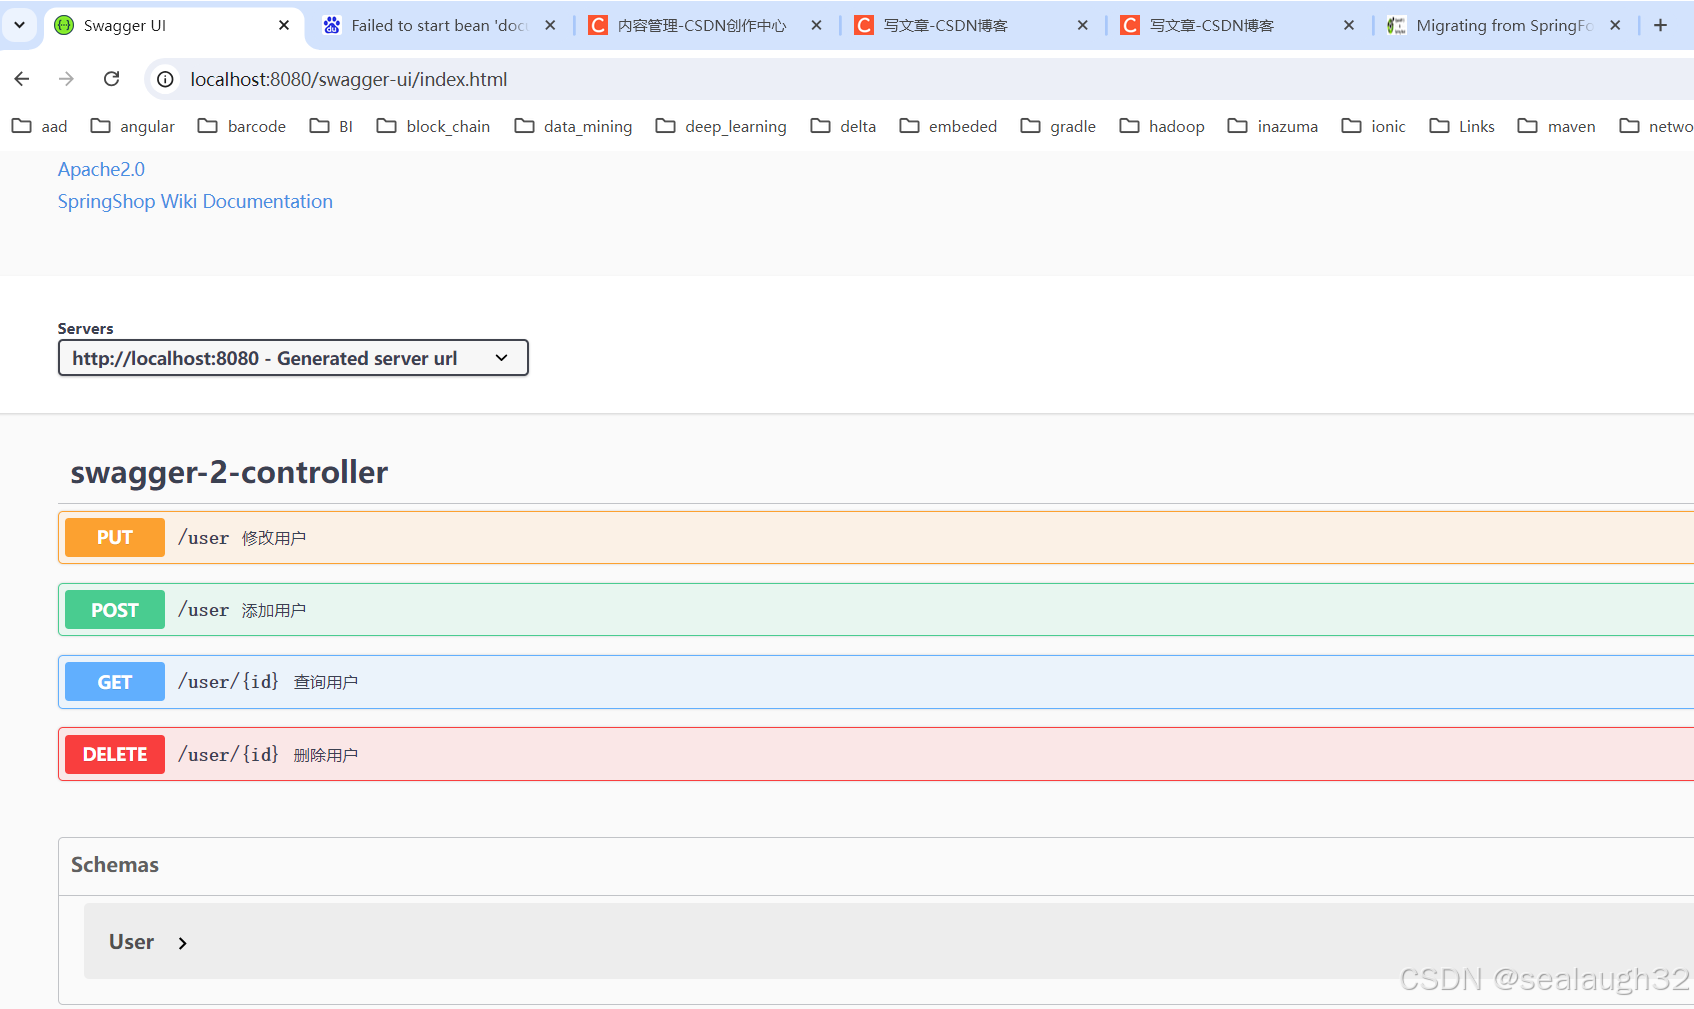Image resolution: width=1694 pixels, height=1009 pixels.
Task: Close the Migrating from SpringFox tab
Action: (1615, 25)
